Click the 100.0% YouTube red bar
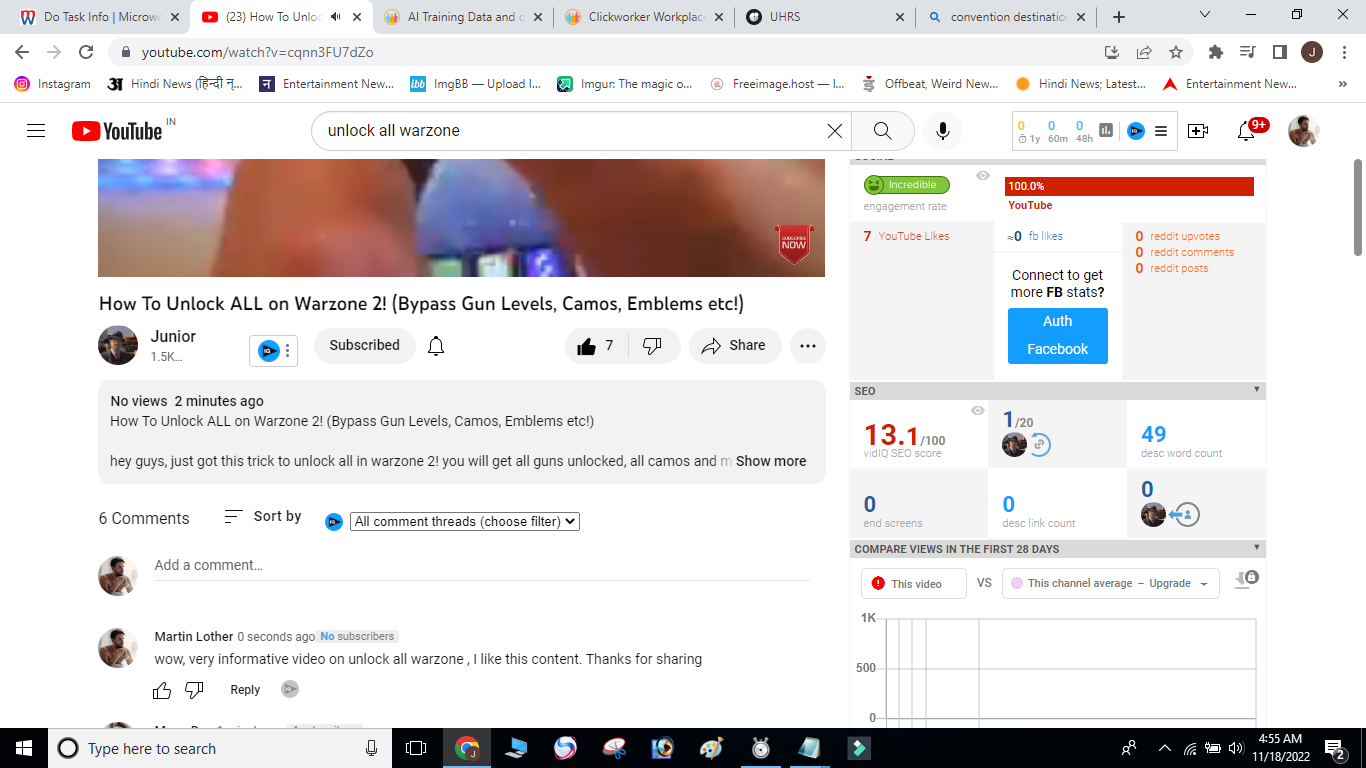The height and width of the screenshot is (768, 1366). 1129,186
